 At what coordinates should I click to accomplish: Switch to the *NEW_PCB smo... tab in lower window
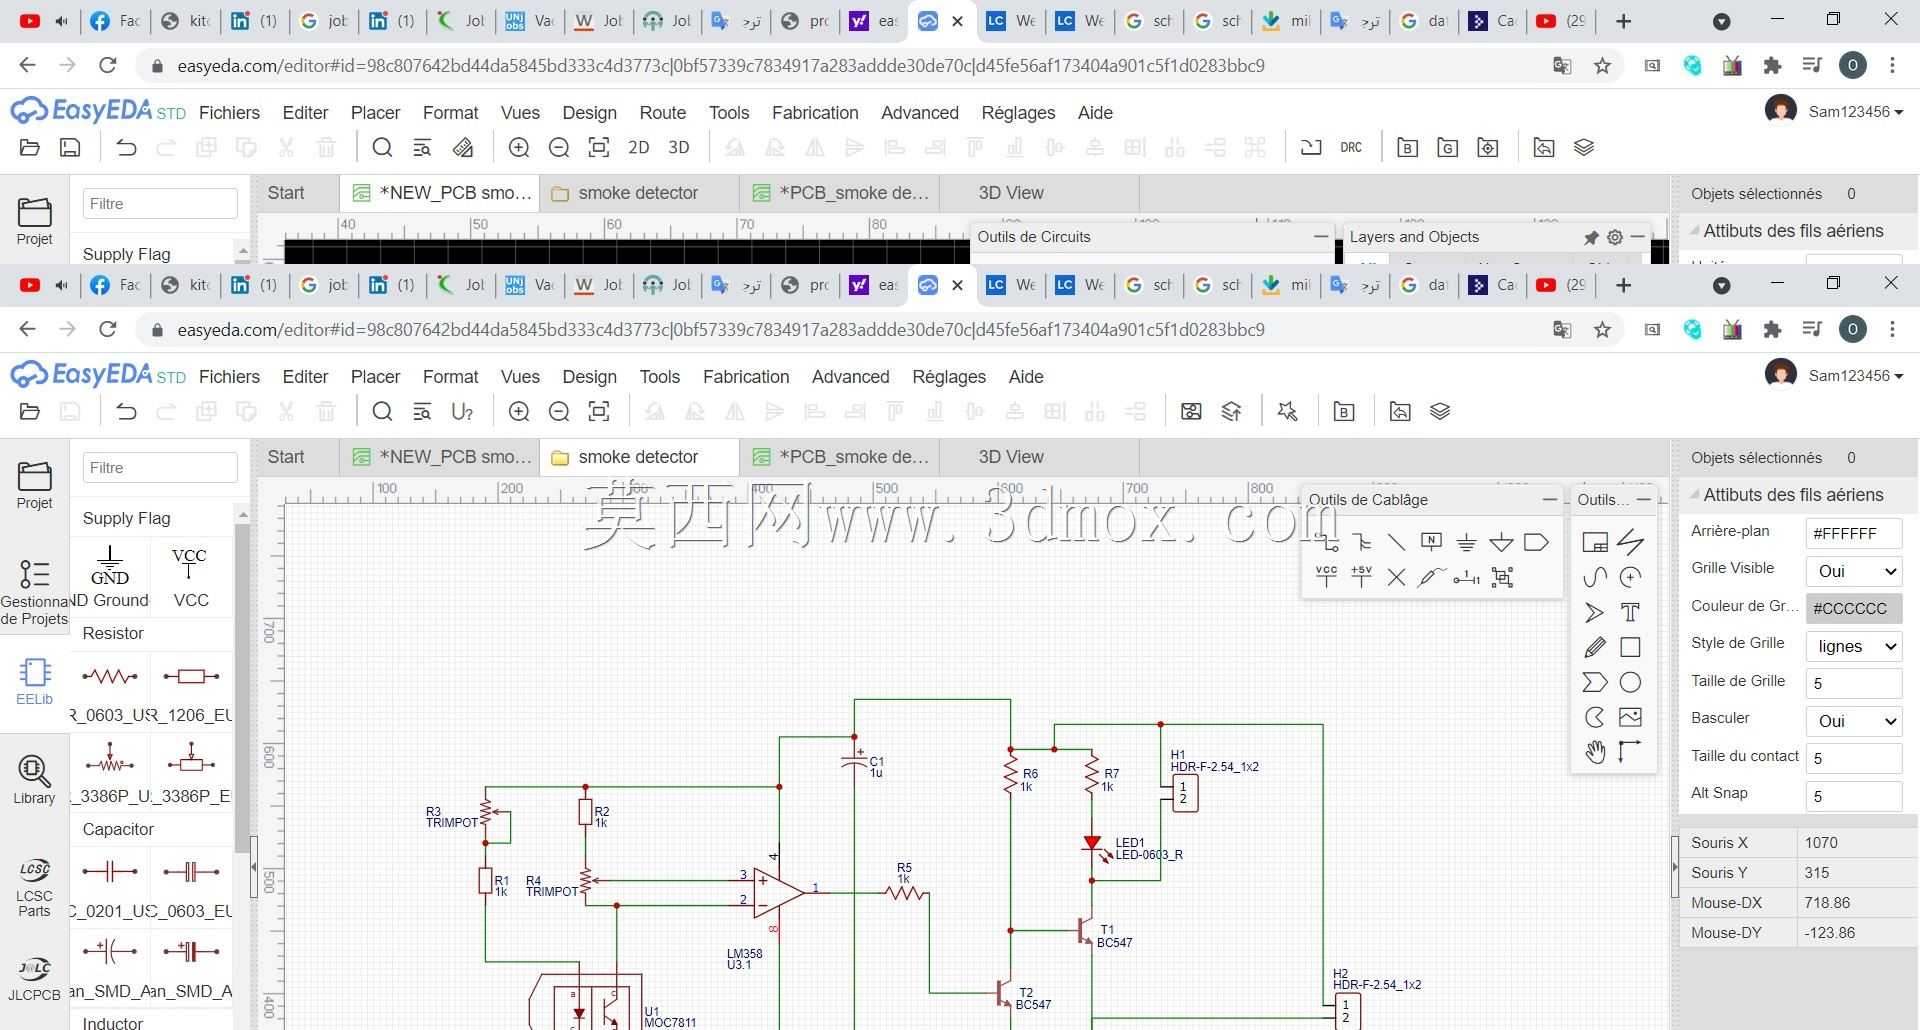(440, 457)
